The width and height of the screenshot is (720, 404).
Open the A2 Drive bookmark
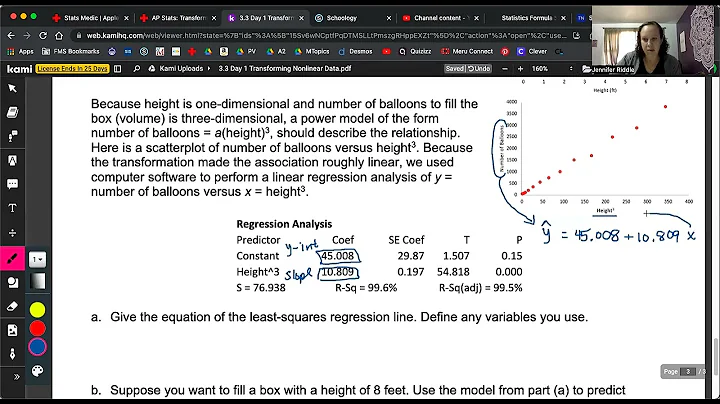(276, 51)
